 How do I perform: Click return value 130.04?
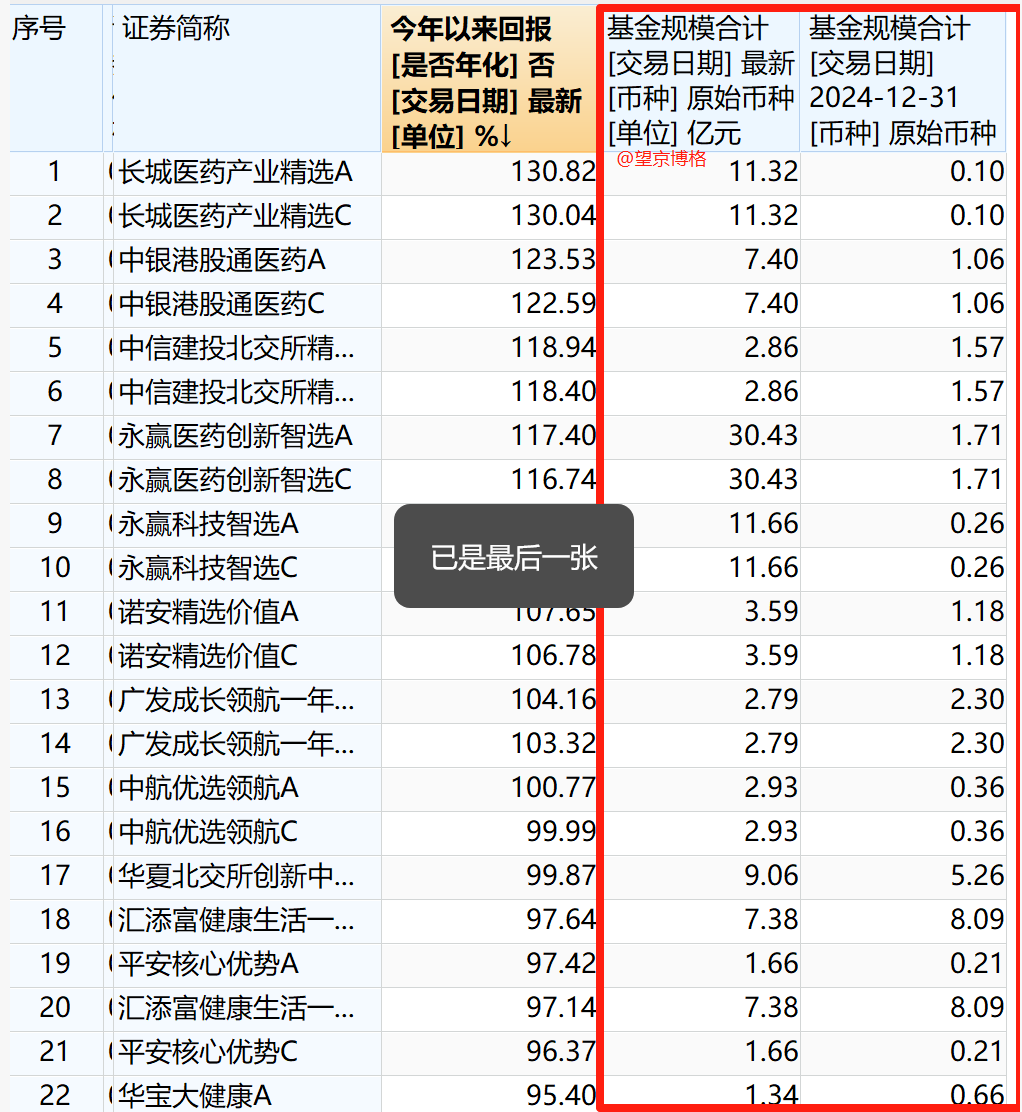(x=553, y=216)
